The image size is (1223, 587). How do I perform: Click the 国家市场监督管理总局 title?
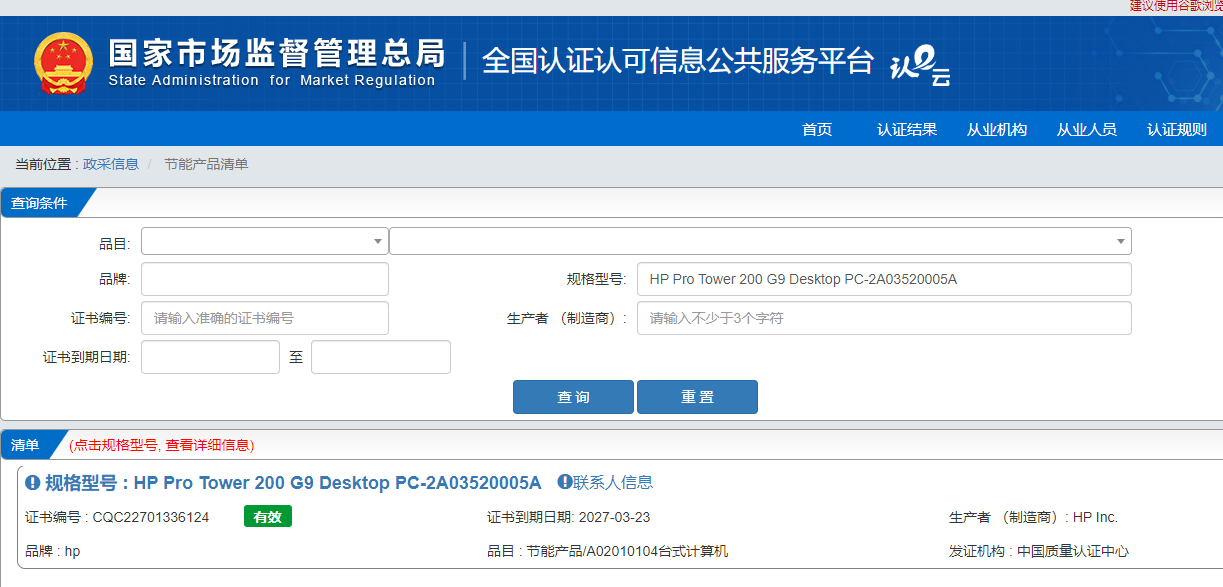276,52
